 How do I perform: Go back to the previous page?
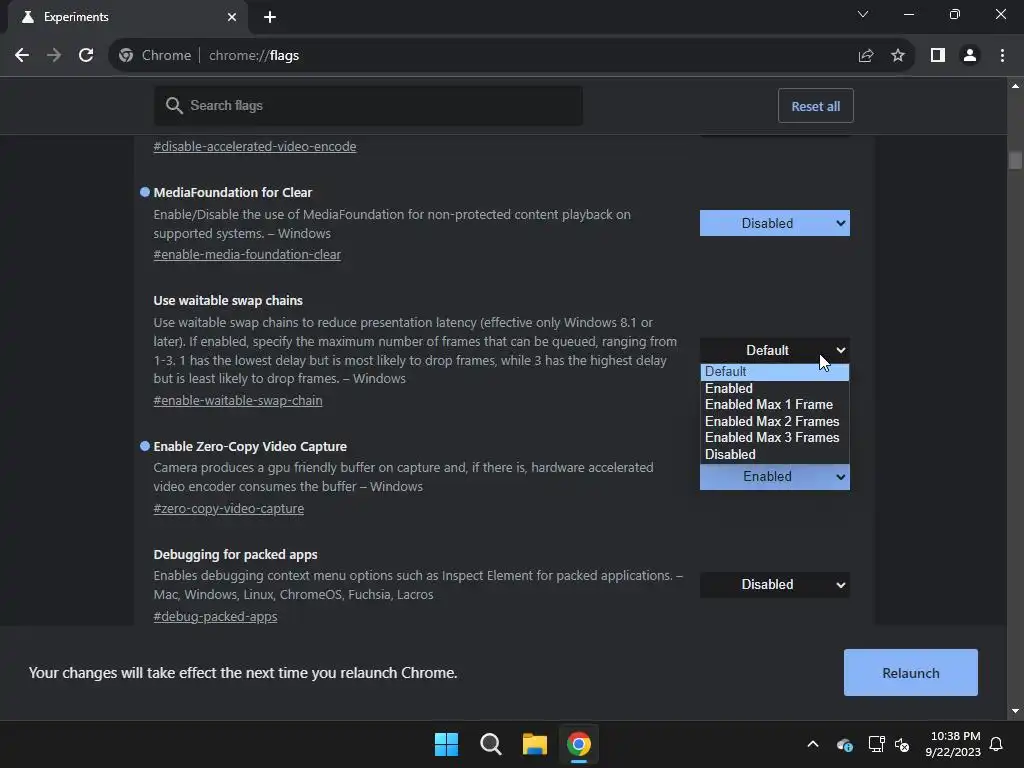22,56
